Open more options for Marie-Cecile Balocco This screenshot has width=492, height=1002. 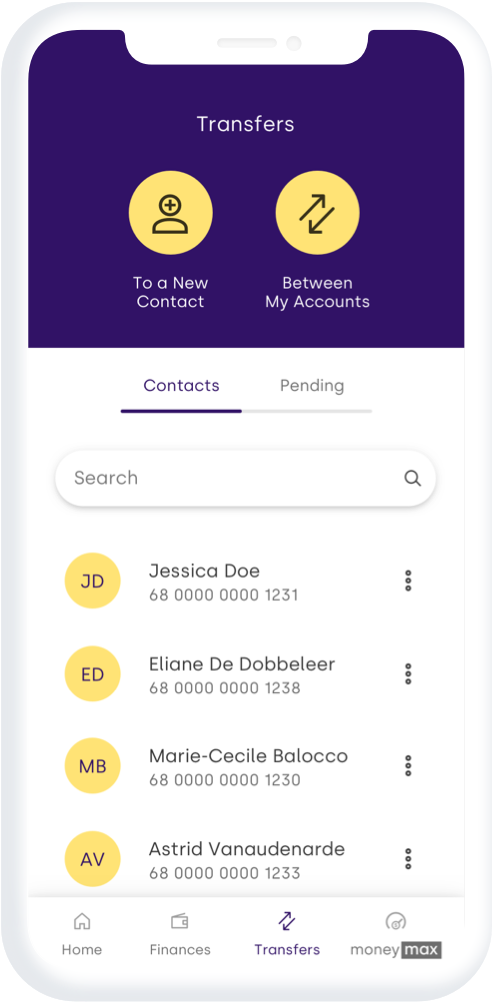(x=408, y=766)
